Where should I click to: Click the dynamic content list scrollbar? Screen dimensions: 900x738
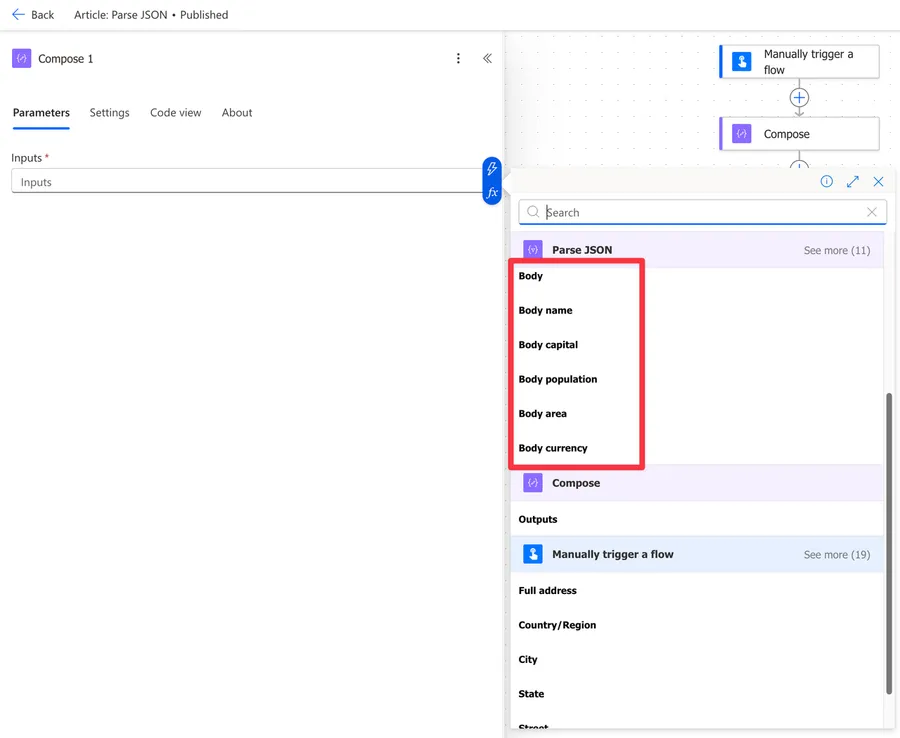point(888,540)
